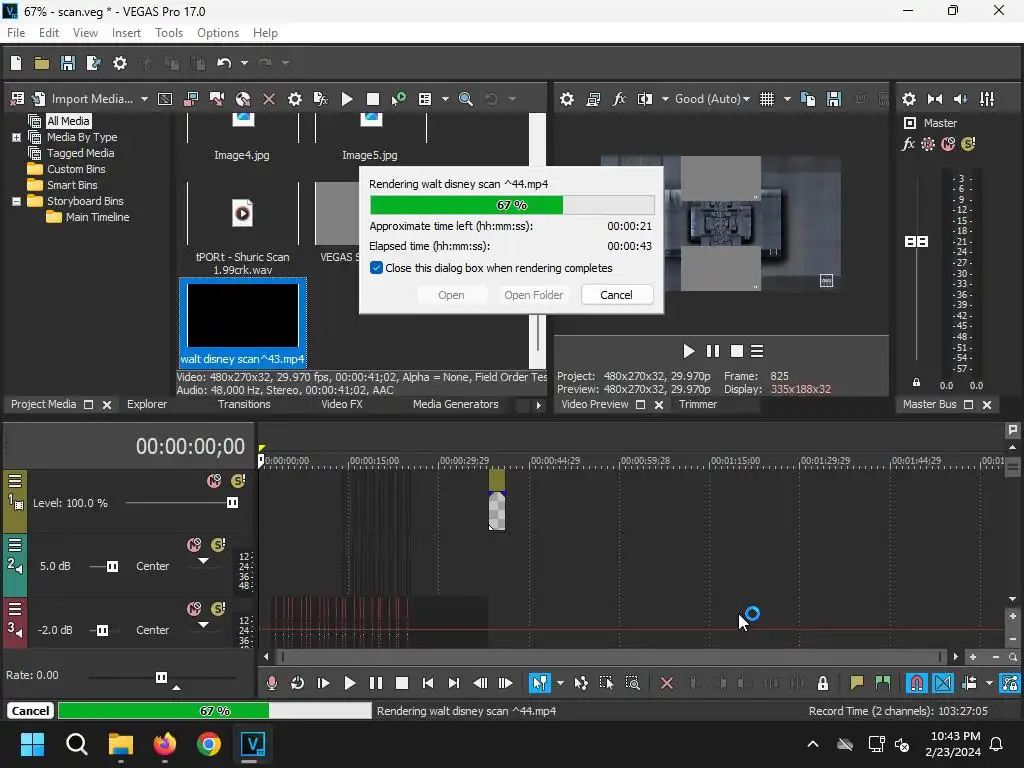
Task: Save the project using the floppy icon
Action: pos(67,63)
